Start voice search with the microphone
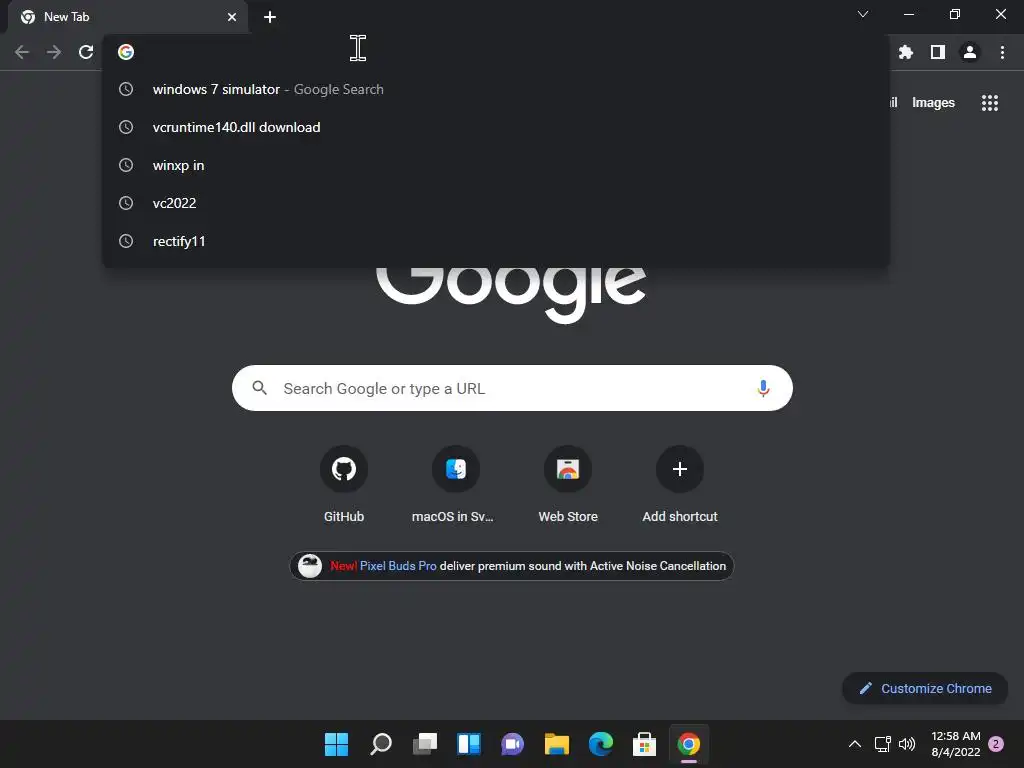This screenshot has height=768, width=1024. [x=763, y=389]
